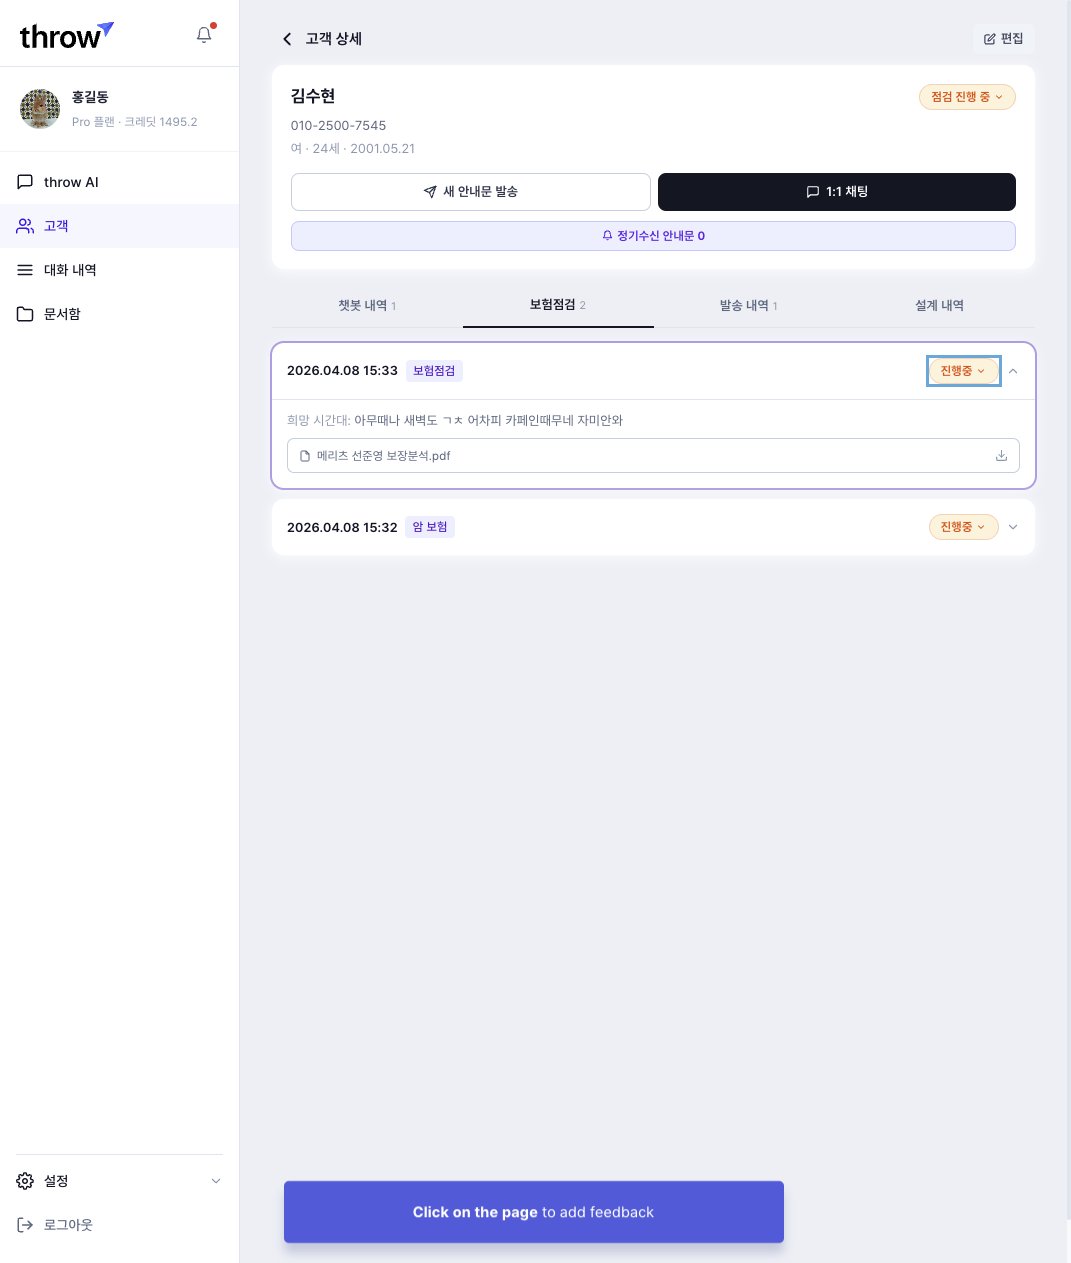Open the 점검 진행 중 status dropdown
This screenshot has height=1263, width=1071.
tap(966, 97)
